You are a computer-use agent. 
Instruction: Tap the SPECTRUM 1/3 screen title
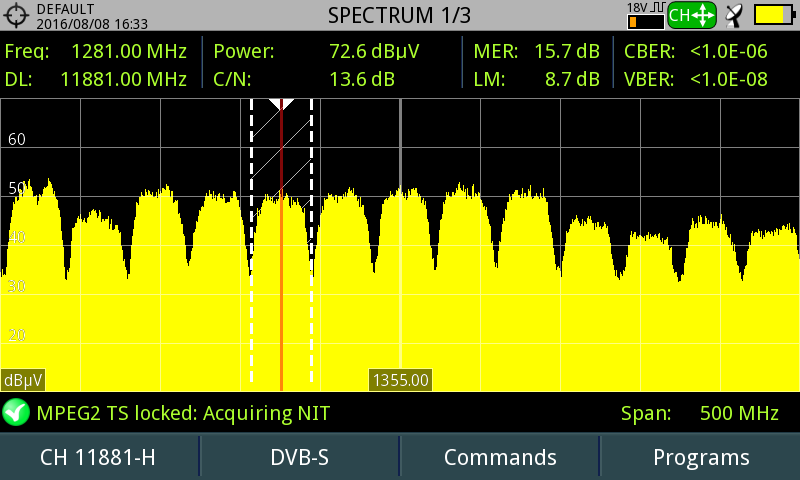(x=399, y=15)
